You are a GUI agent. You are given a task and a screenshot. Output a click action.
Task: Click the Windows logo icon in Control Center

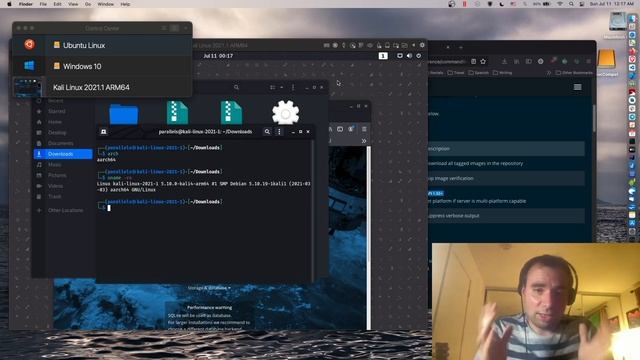point(29,65)
